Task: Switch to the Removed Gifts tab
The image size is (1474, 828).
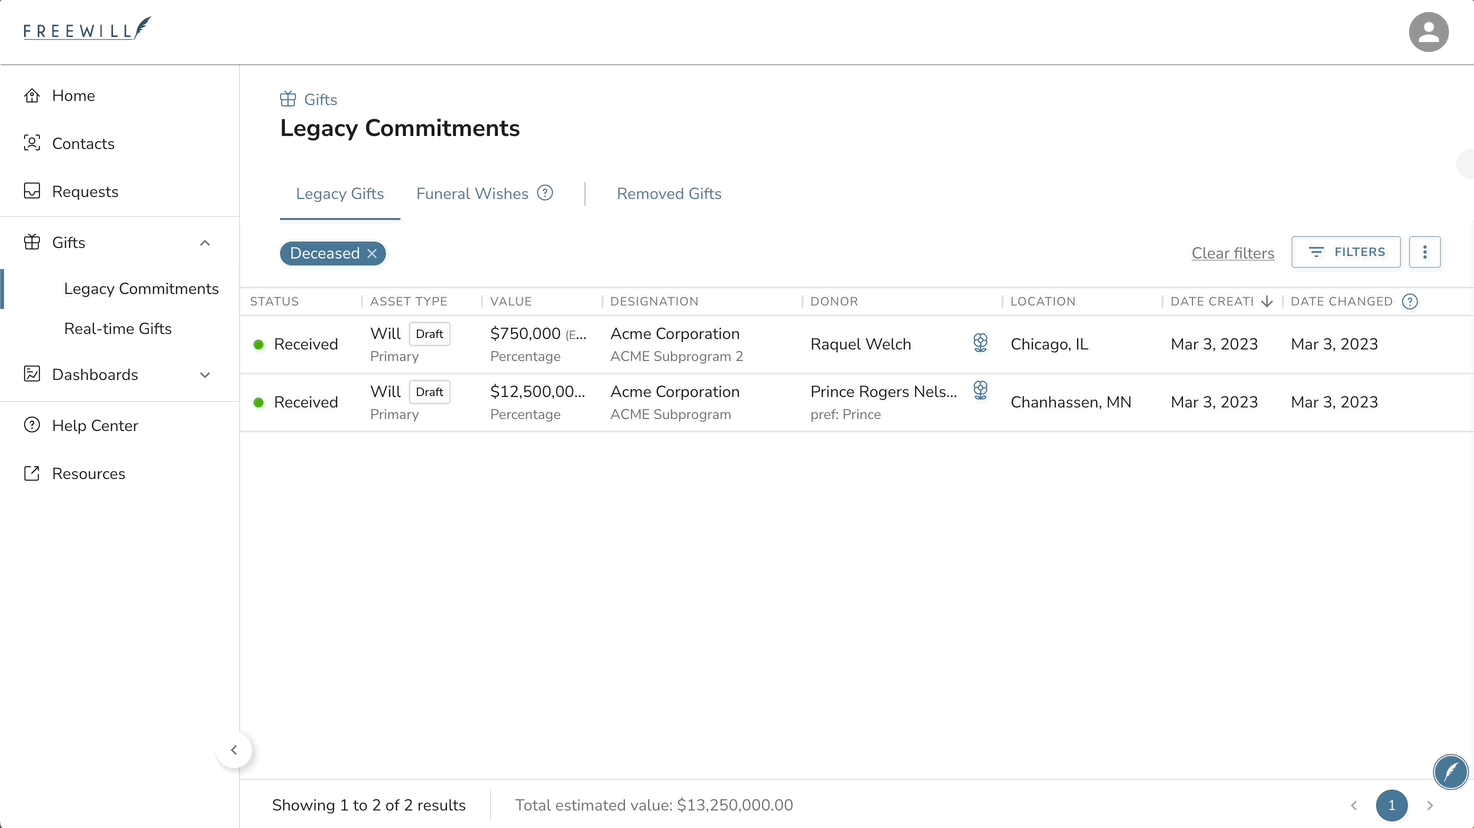Action: pyautogui.click(x=669, y=194)
